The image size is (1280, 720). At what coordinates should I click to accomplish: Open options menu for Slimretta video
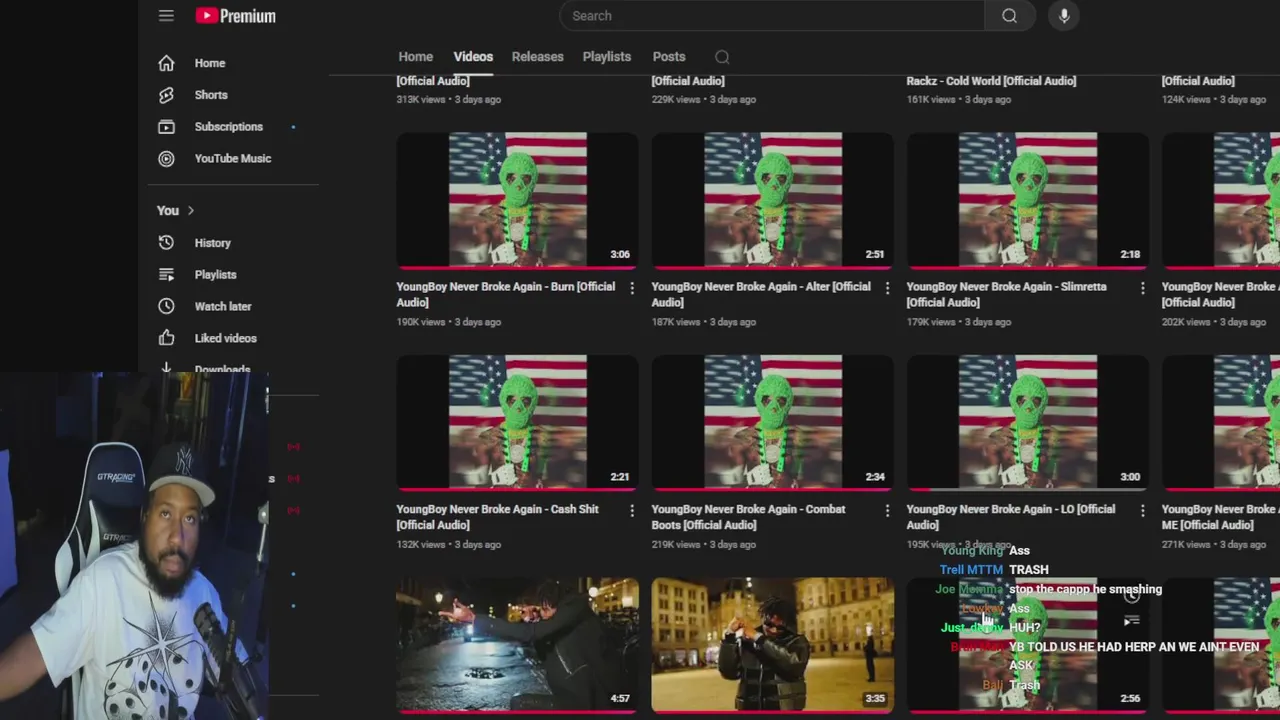[1142, 288]
